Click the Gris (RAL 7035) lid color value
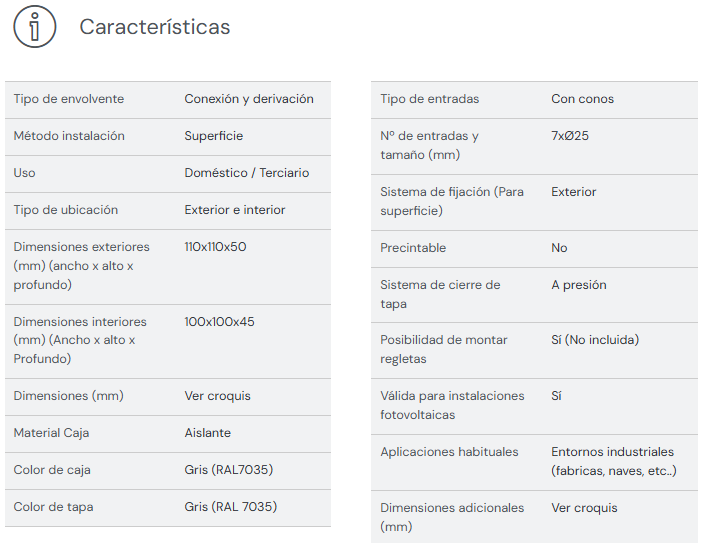 click(x=231, y=507)
